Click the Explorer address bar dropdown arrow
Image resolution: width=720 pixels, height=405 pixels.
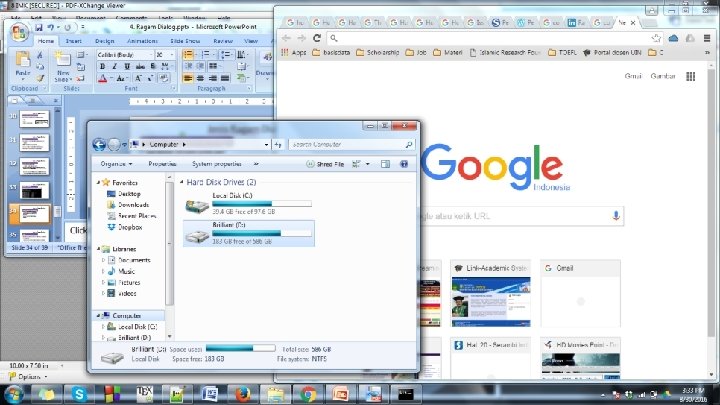[x=266, y=145]
